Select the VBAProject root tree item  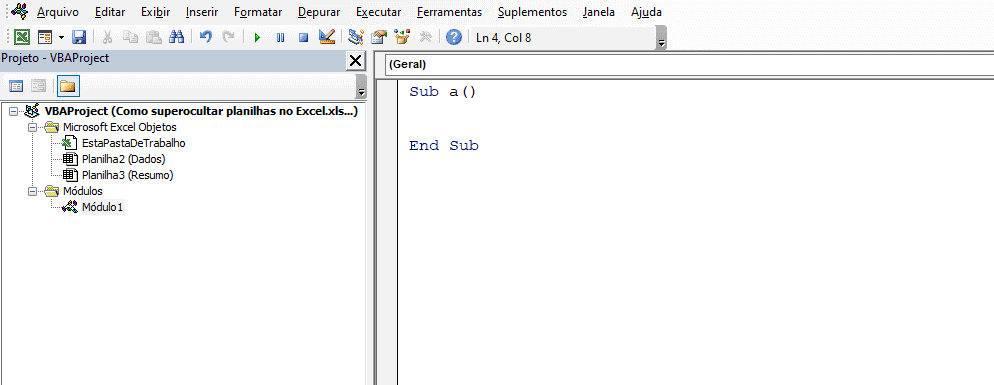pos(201,112)
